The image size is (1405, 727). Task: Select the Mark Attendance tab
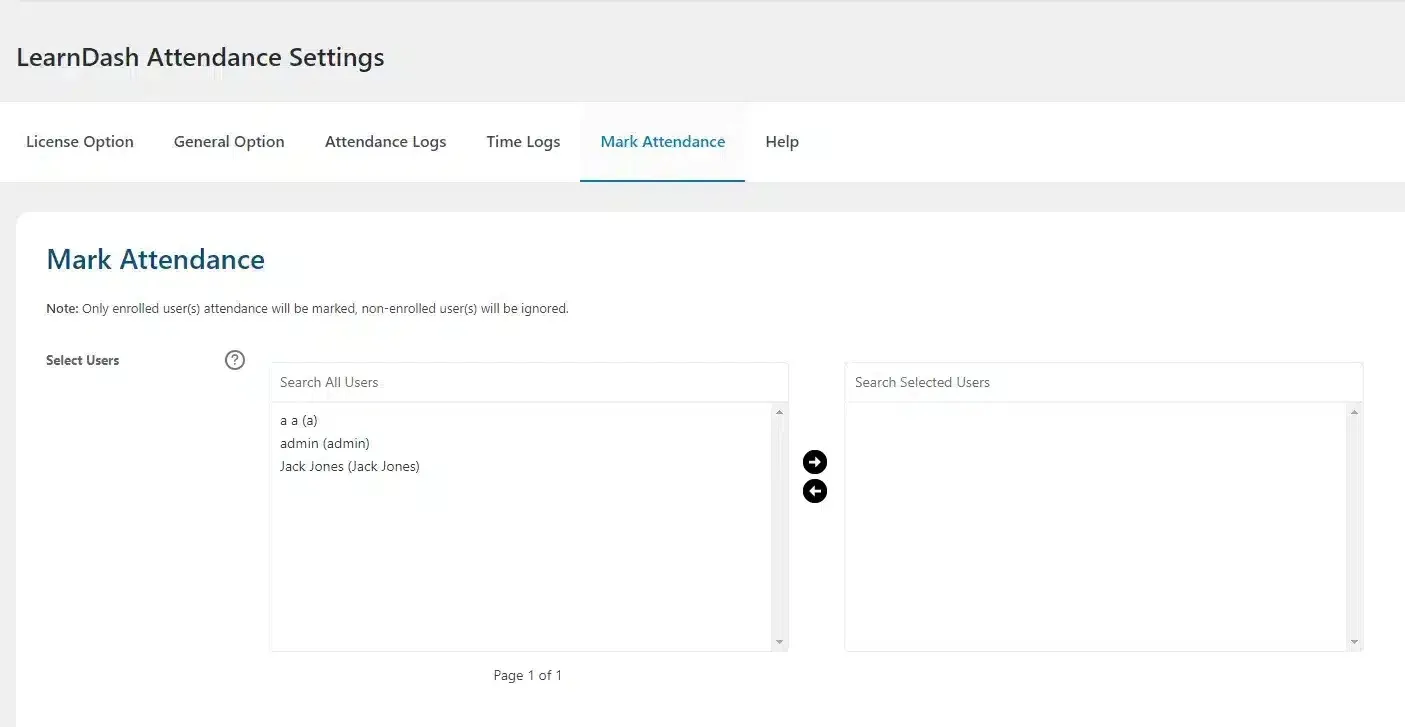[662, 141]
